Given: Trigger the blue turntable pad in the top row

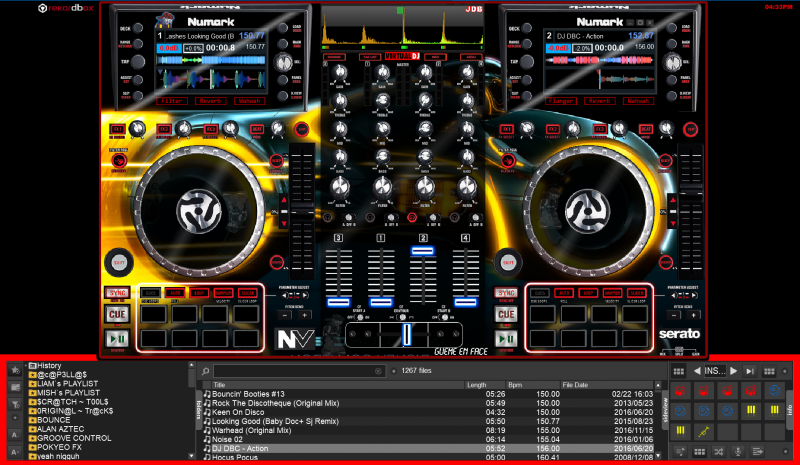Looking at the screenshot, I should (x=774, y=391).
